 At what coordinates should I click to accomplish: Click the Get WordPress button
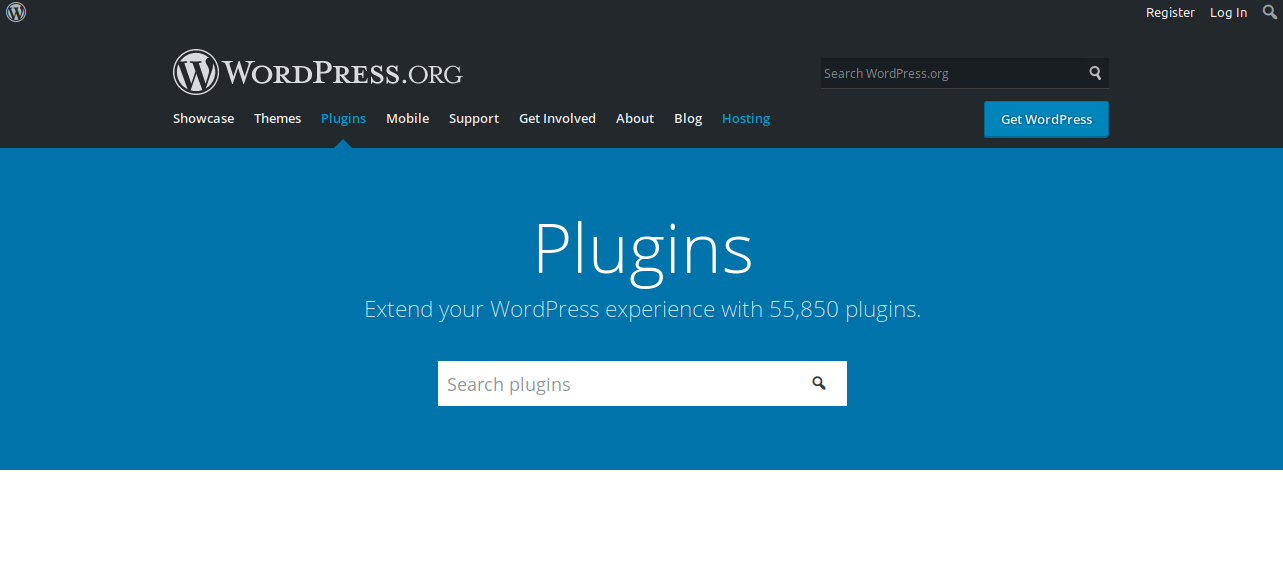point(1046,119)
